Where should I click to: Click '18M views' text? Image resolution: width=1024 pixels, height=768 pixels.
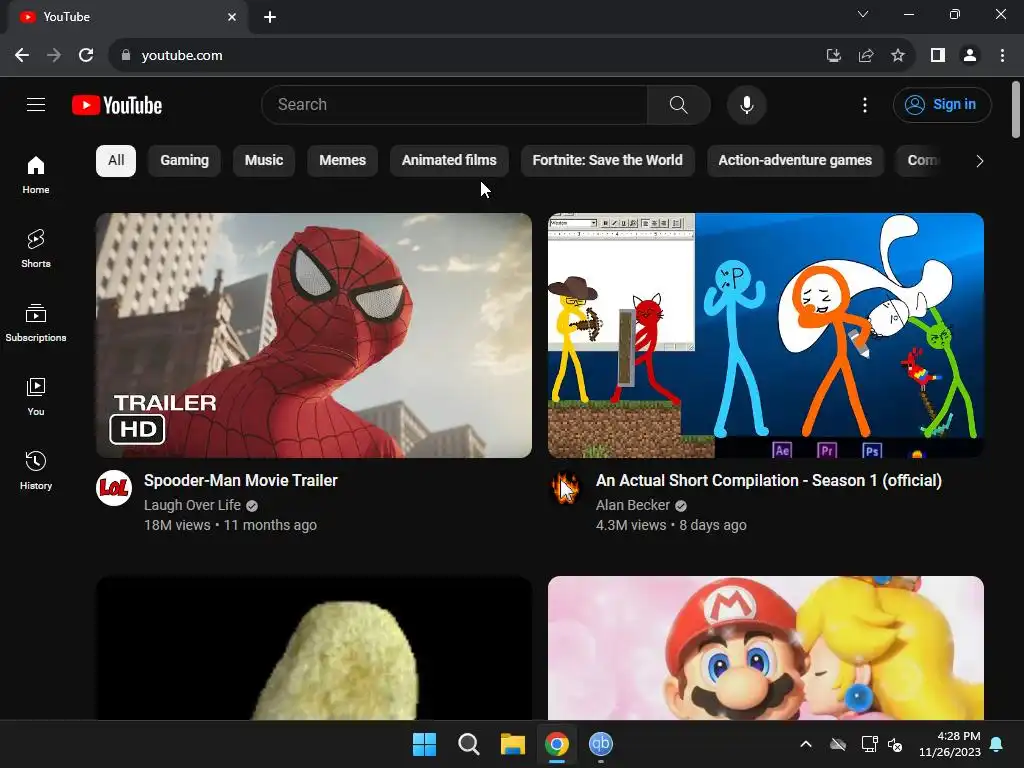[177, 525]
